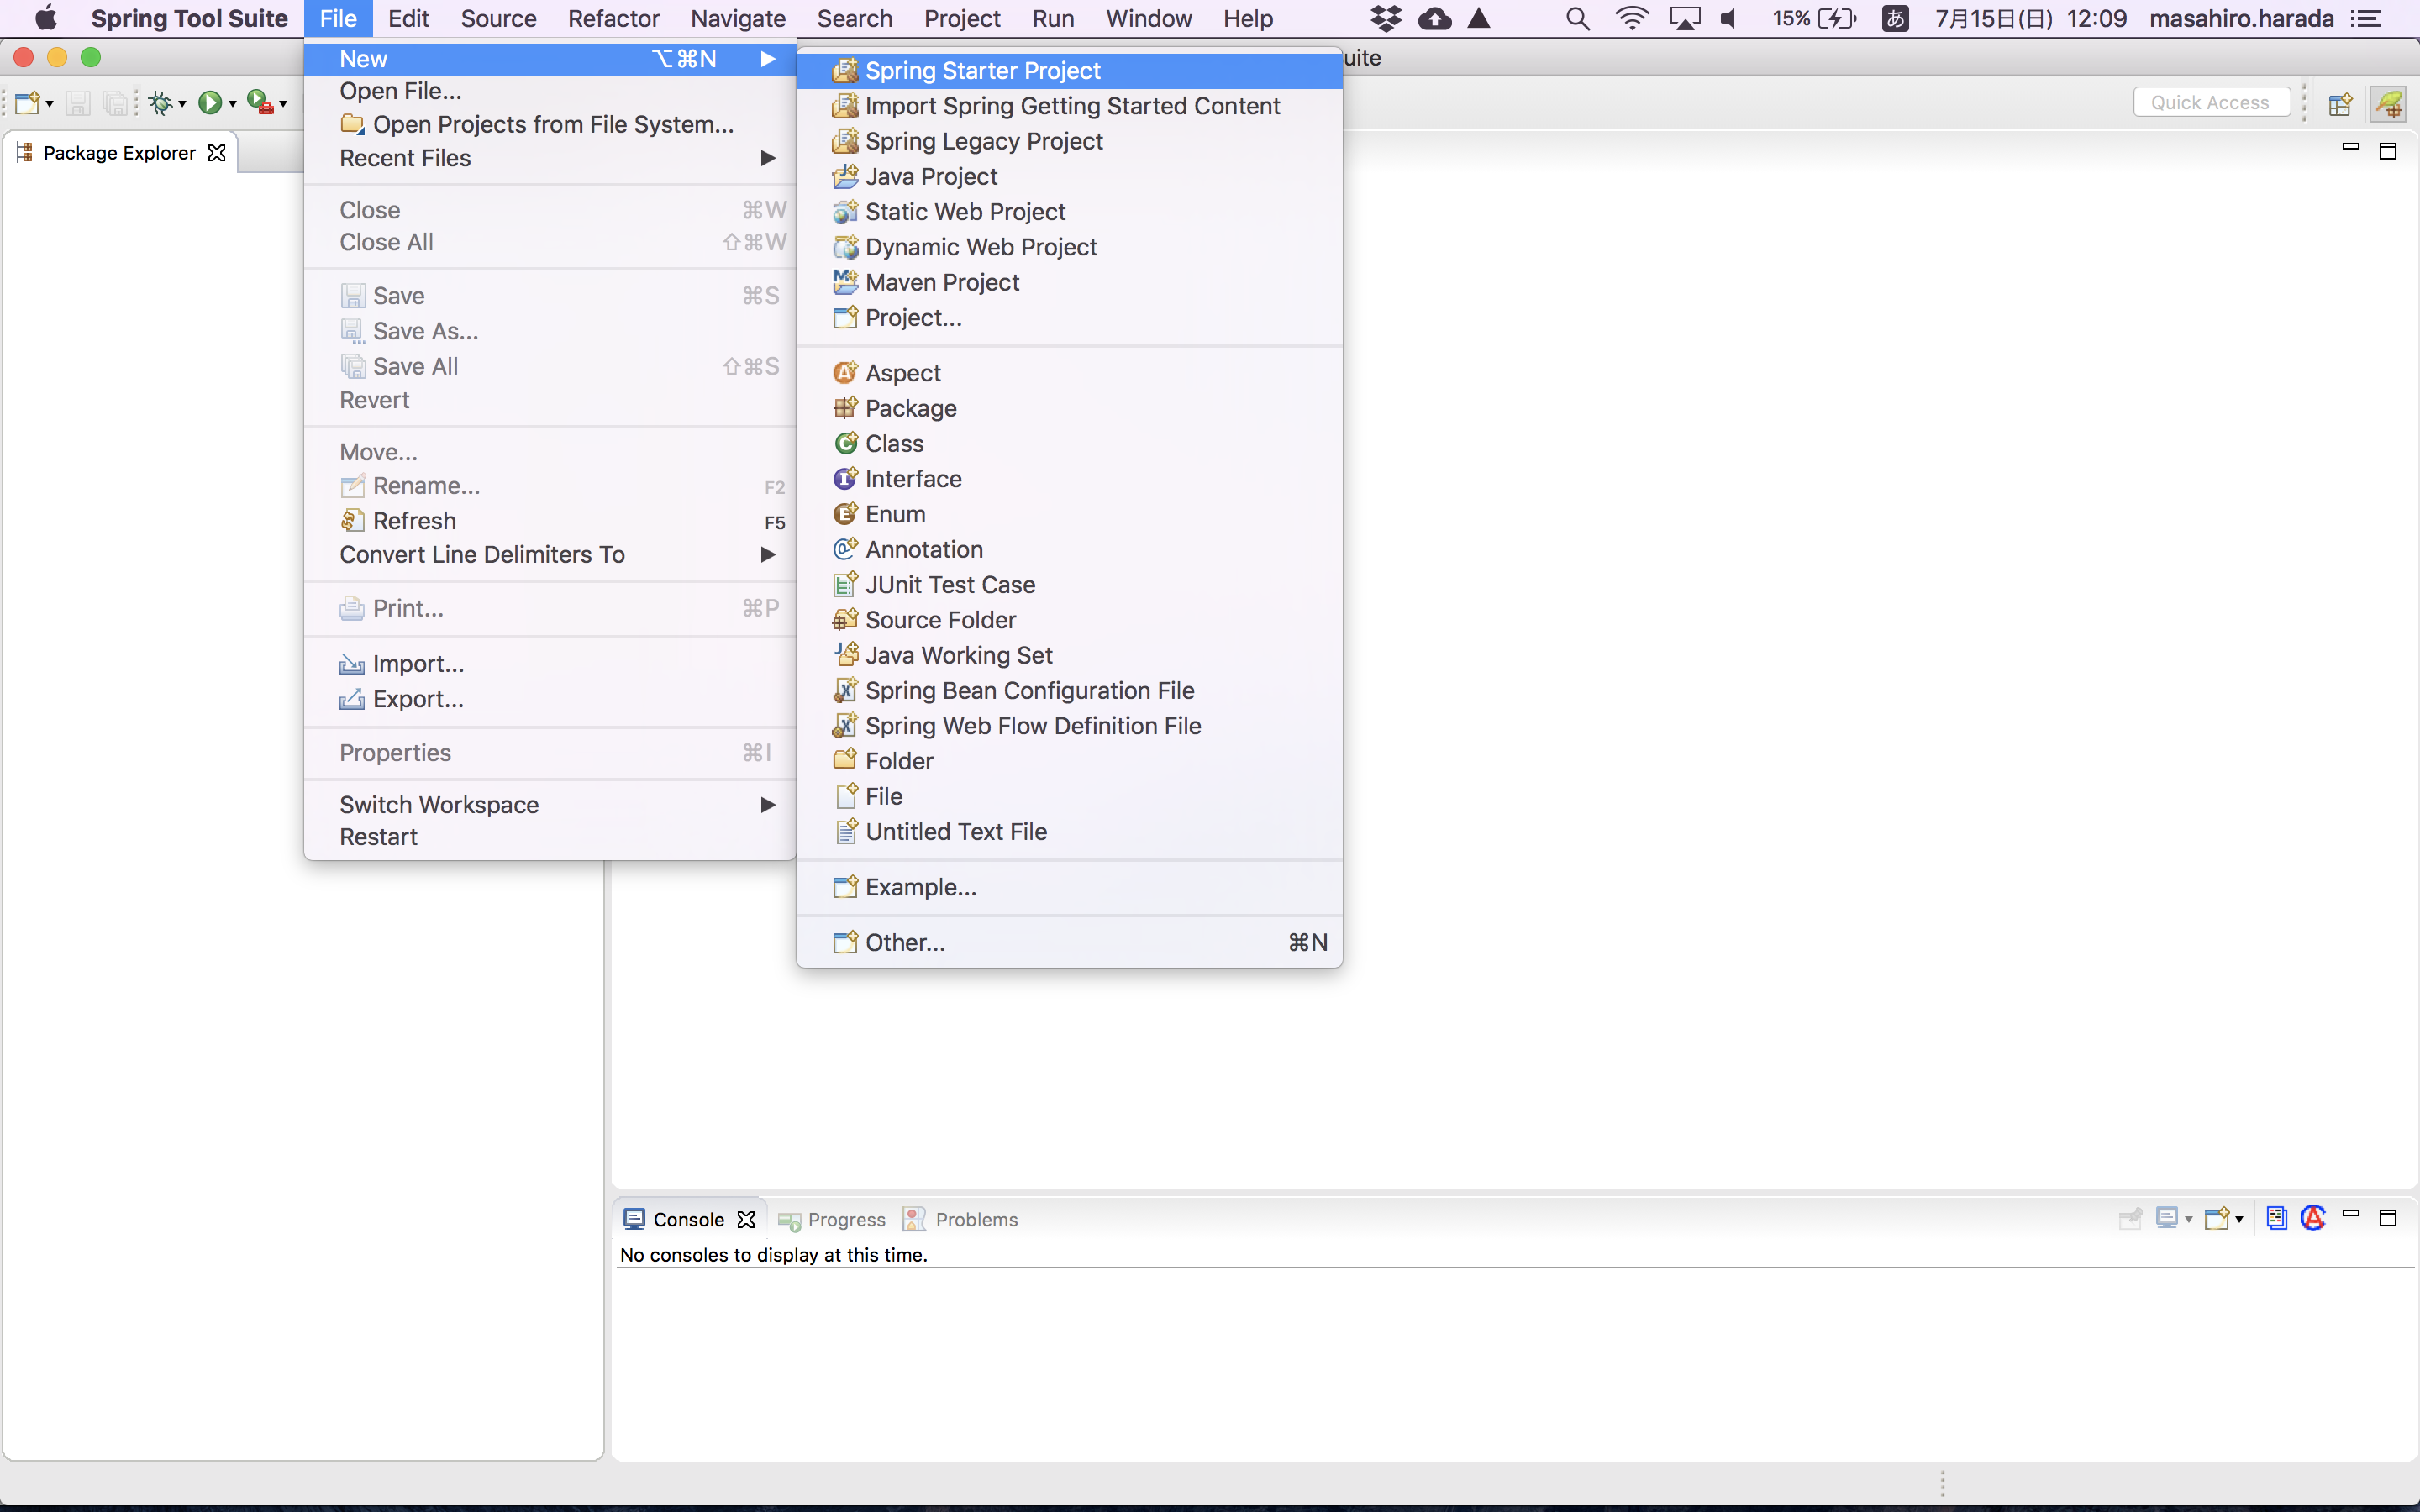Open the External Tools dropdown arrow
Image resolution: width=2420 pixels, height=1512 pixels.
pyautogui.click(x=283, y=104)
